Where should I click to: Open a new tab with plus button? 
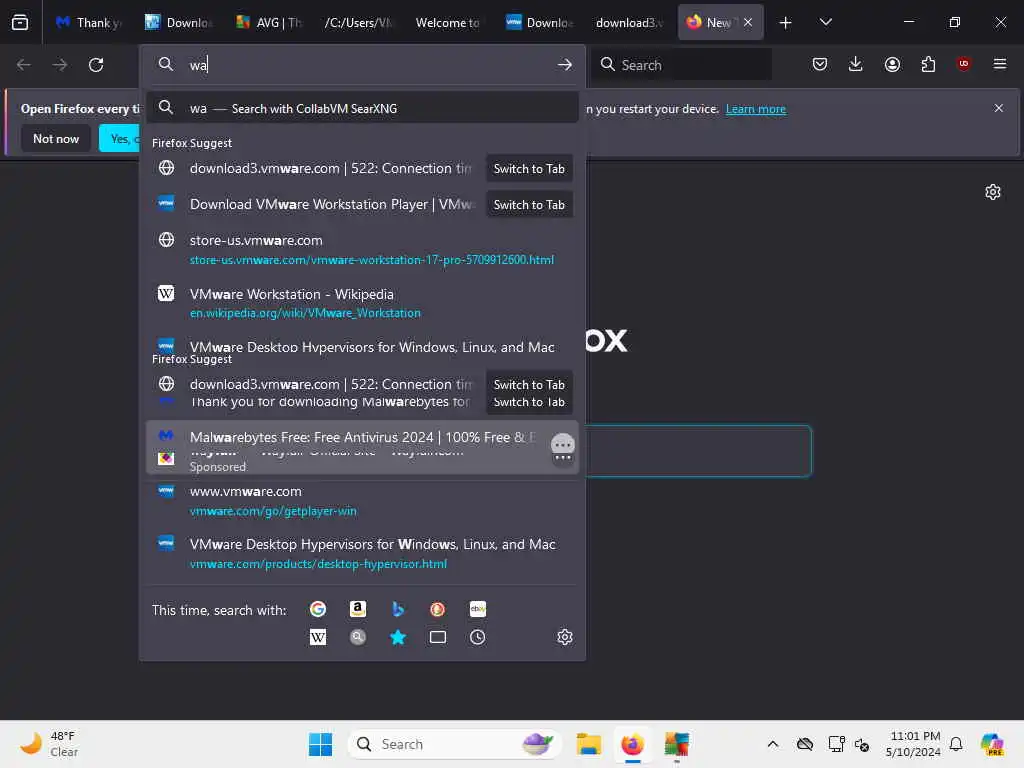(786, 22)
